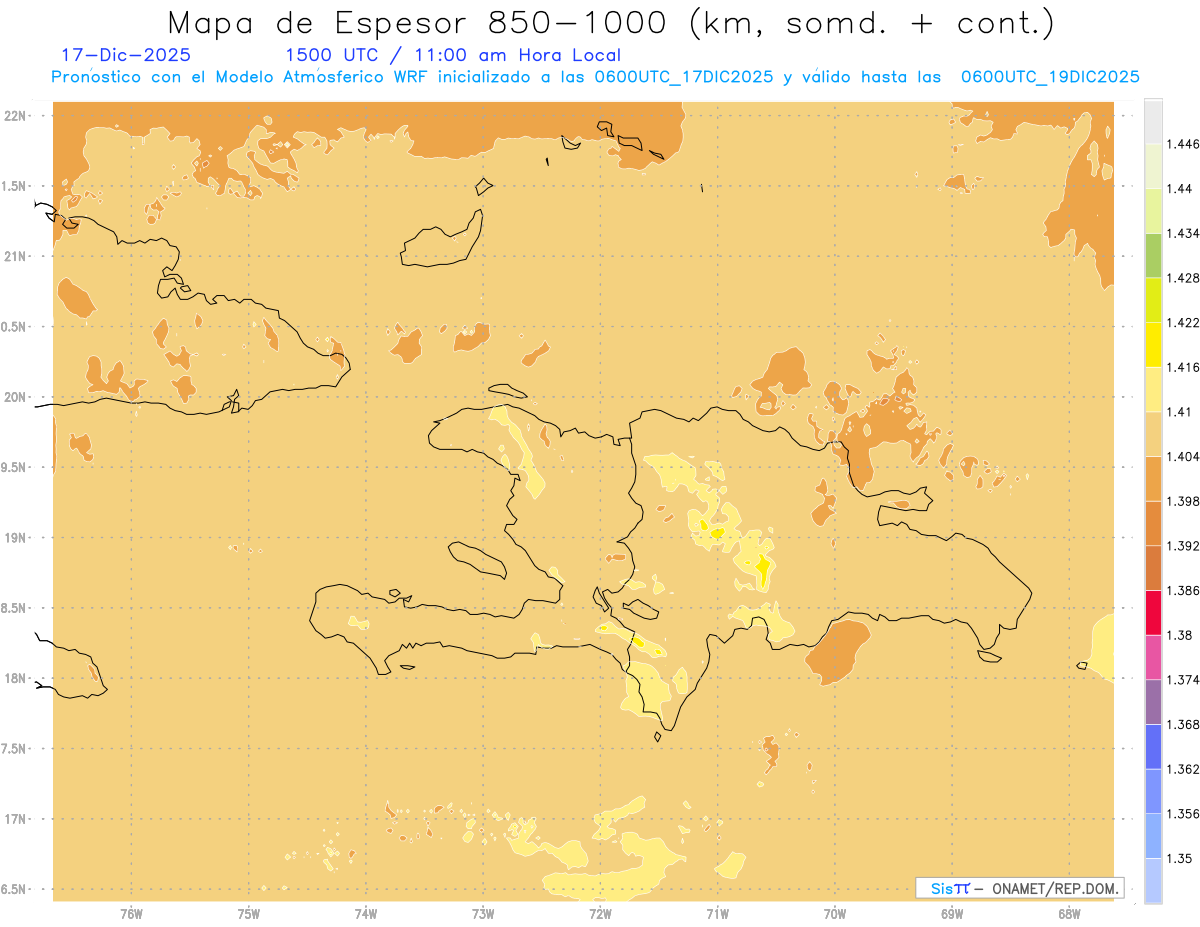Select the colorbar value "1.356"
This screenshot has width=1200, height=927.
point(1185,814)
